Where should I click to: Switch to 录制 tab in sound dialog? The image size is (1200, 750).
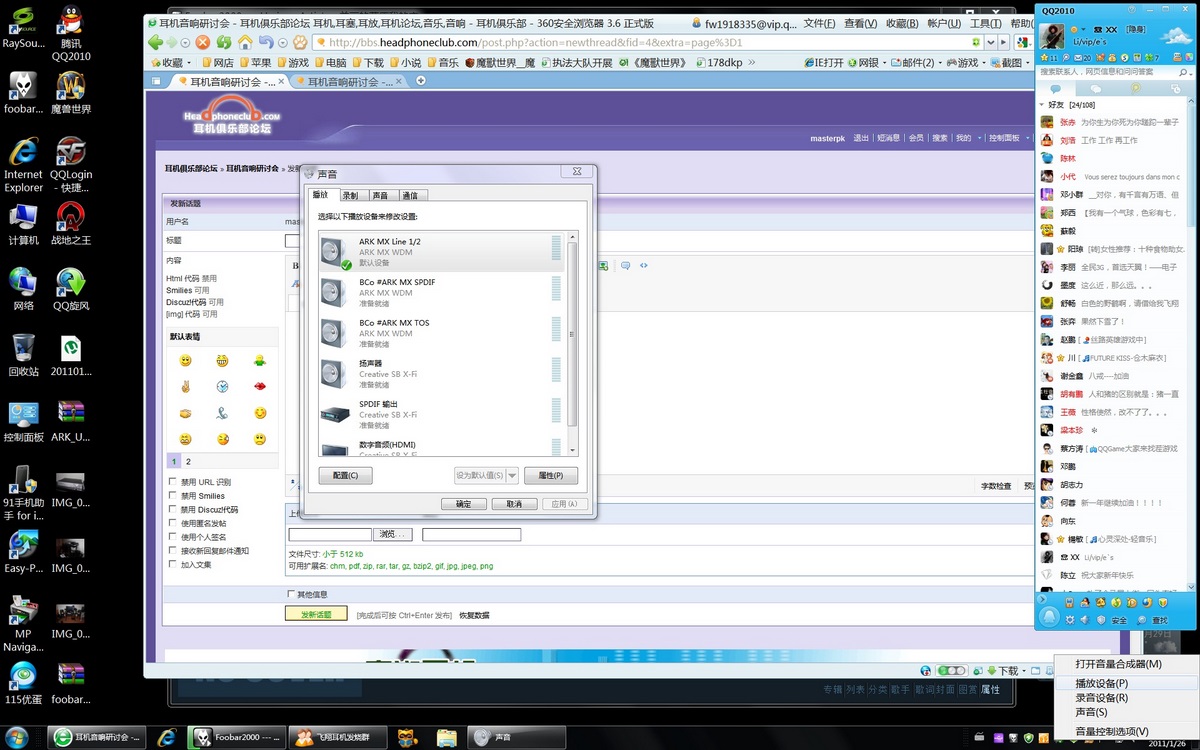click(350, 195)
